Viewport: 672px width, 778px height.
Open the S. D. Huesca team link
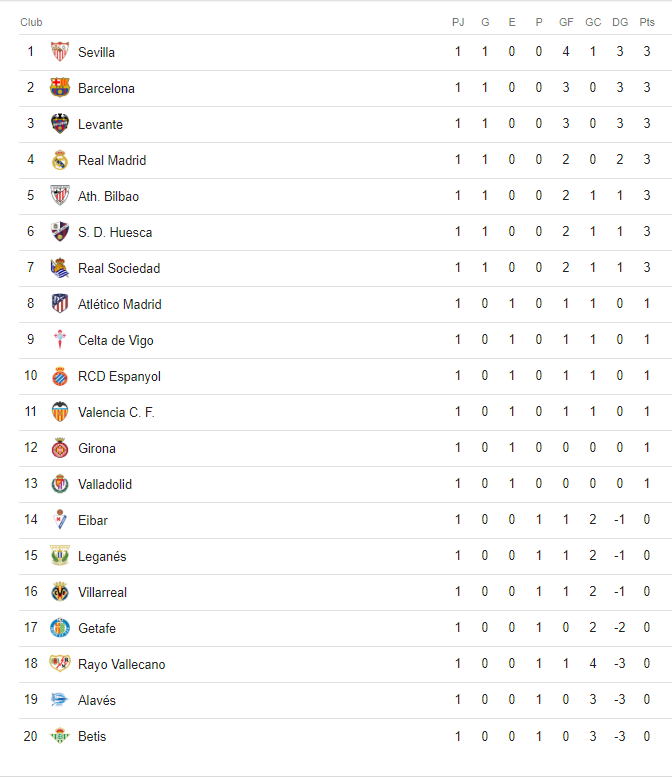click(x=115, y=232)
